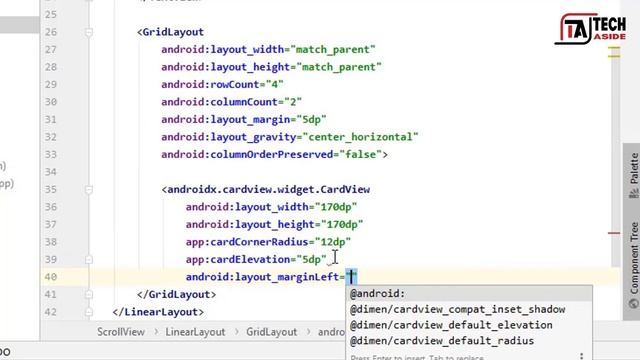This screenshot has width=640, height=360.
Task: Click the cardCornerRadius "12dp" value
Action: [x=333, y=242]
